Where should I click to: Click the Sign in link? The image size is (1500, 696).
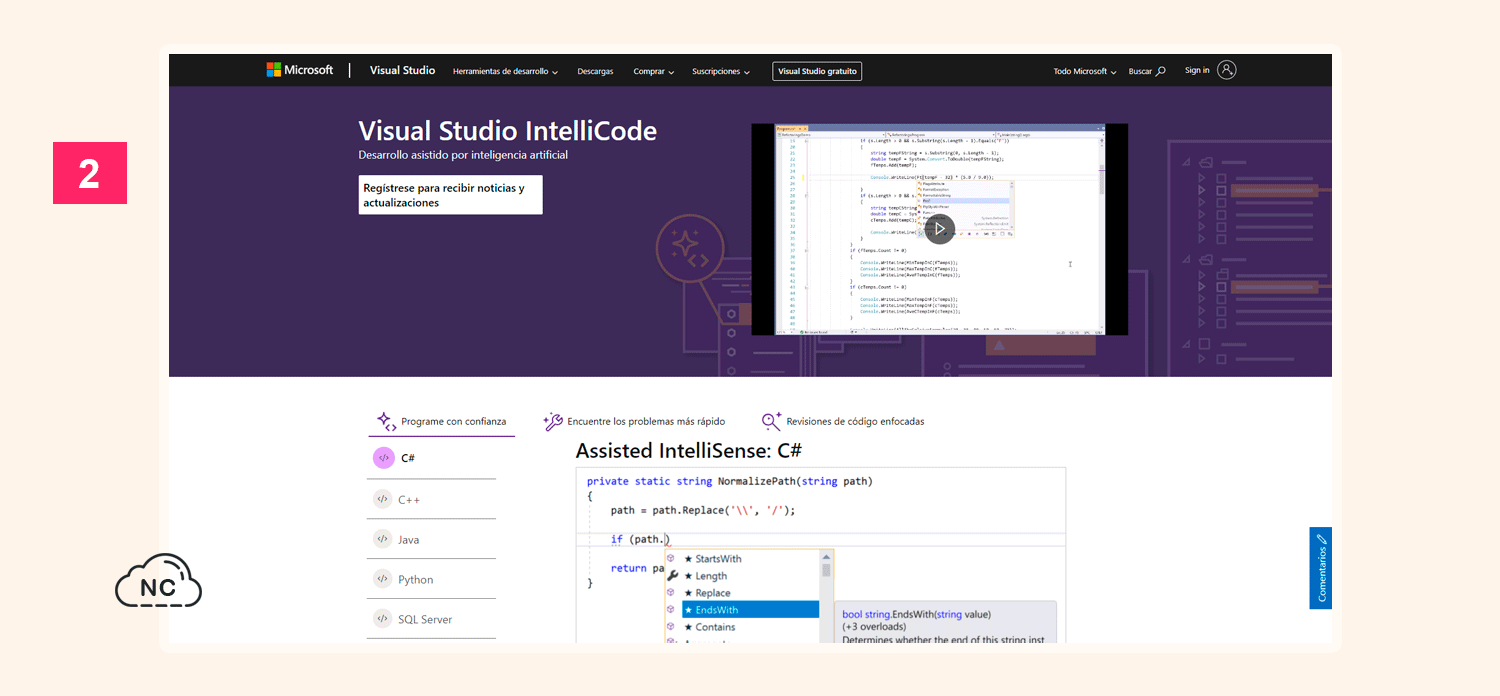point(1197,70)
